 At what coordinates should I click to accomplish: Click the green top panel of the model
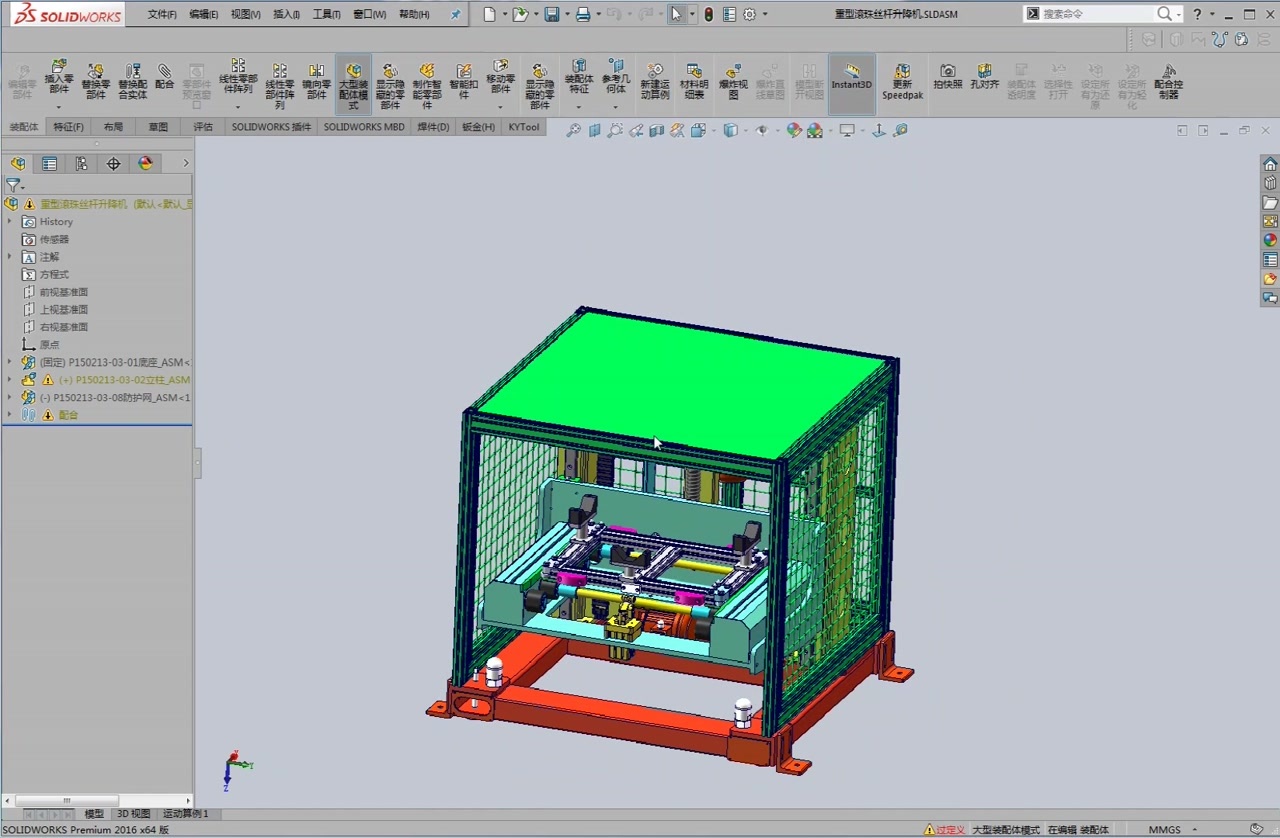tap(685, 385)
